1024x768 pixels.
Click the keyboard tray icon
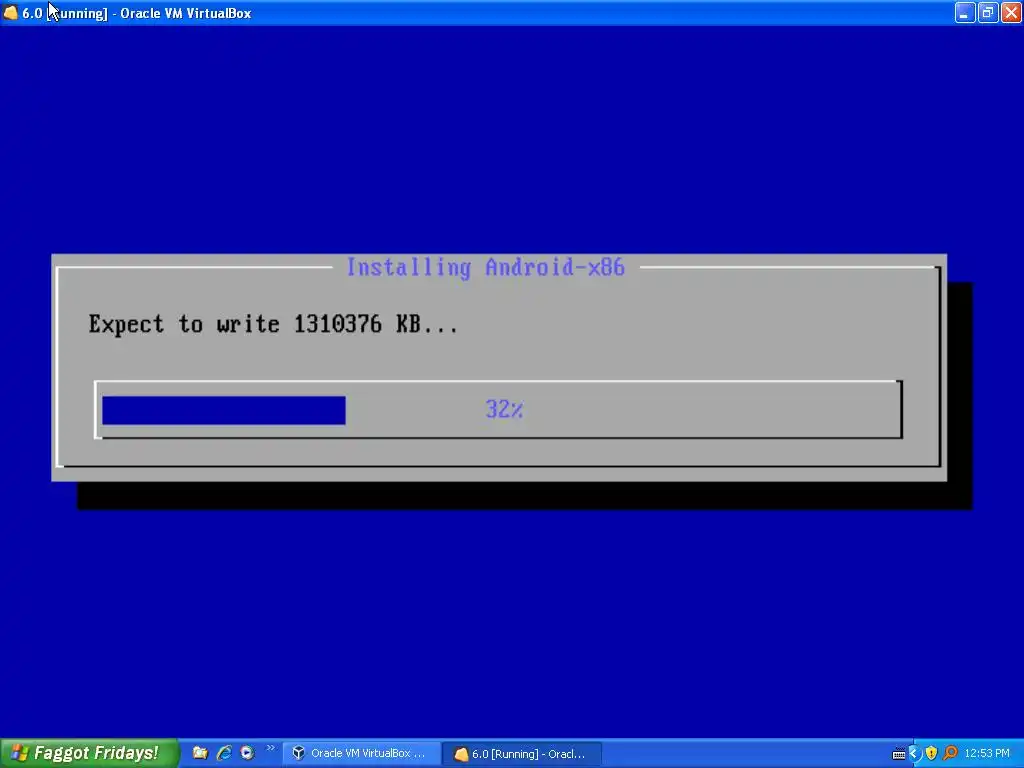click(899, 754)
